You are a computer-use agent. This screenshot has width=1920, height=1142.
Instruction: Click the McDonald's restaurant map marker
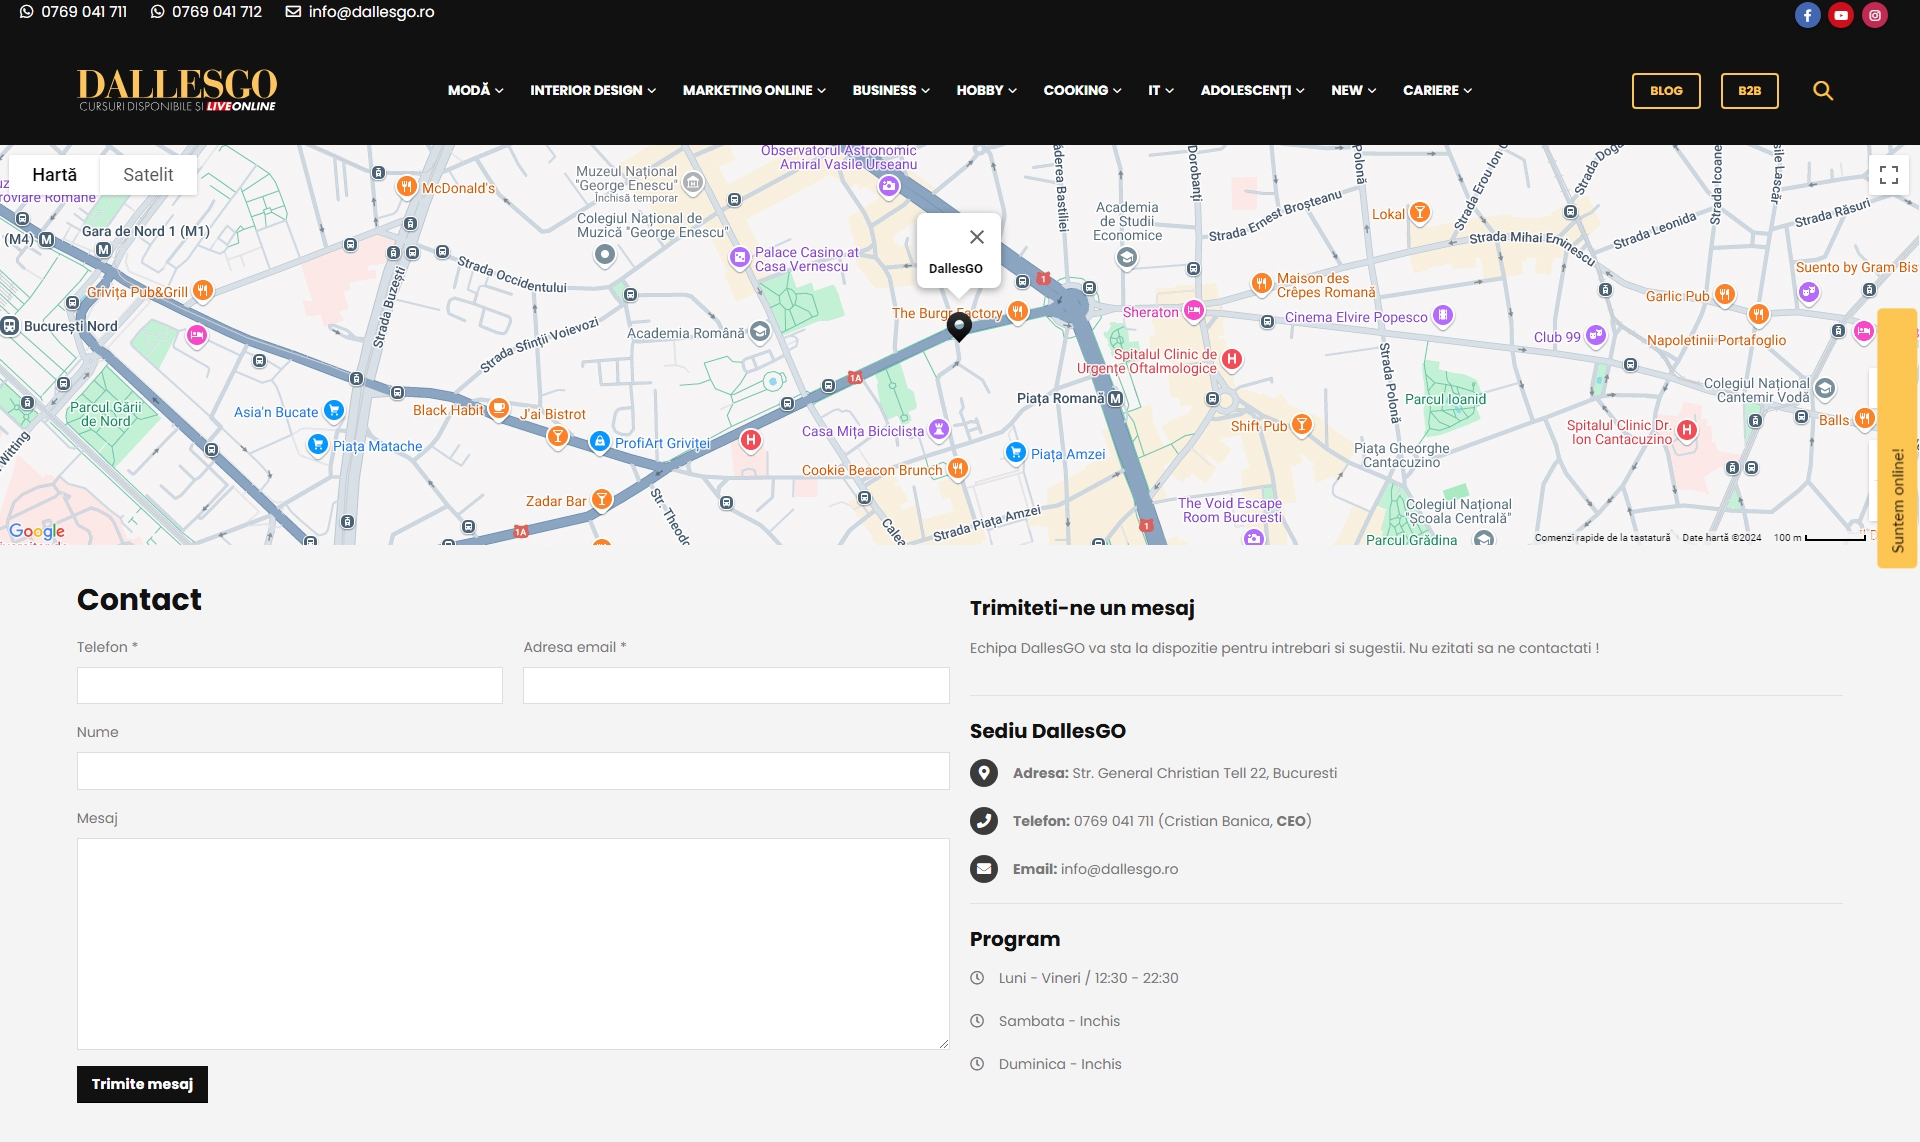pyautogui.click(x=407, y=187)
